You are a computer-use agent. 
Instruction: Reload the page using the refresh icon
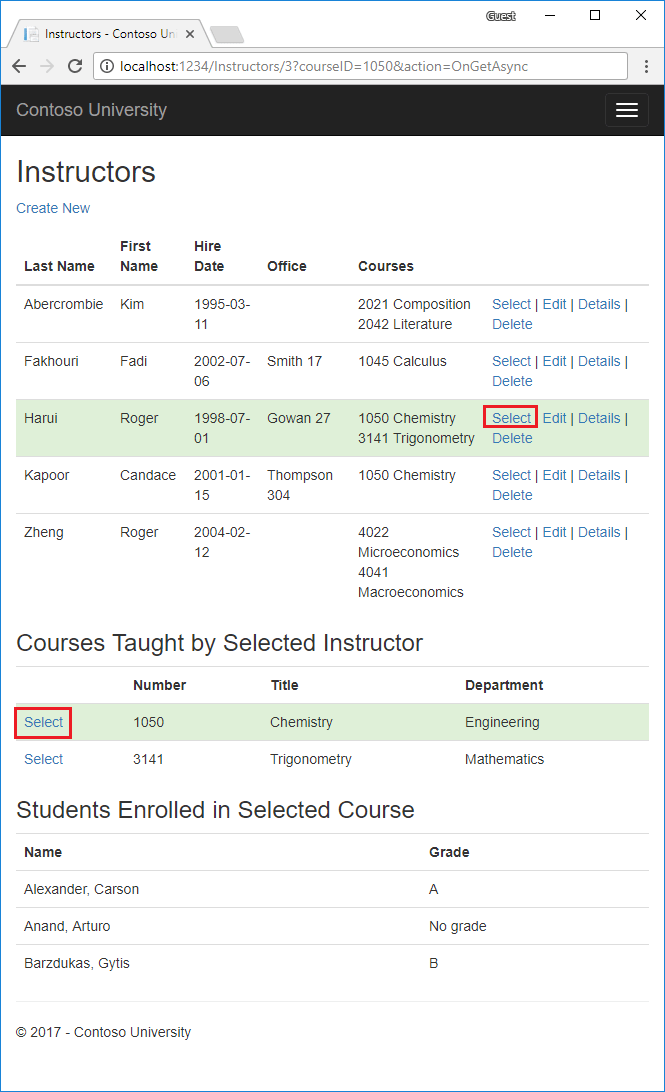point(75,66)
